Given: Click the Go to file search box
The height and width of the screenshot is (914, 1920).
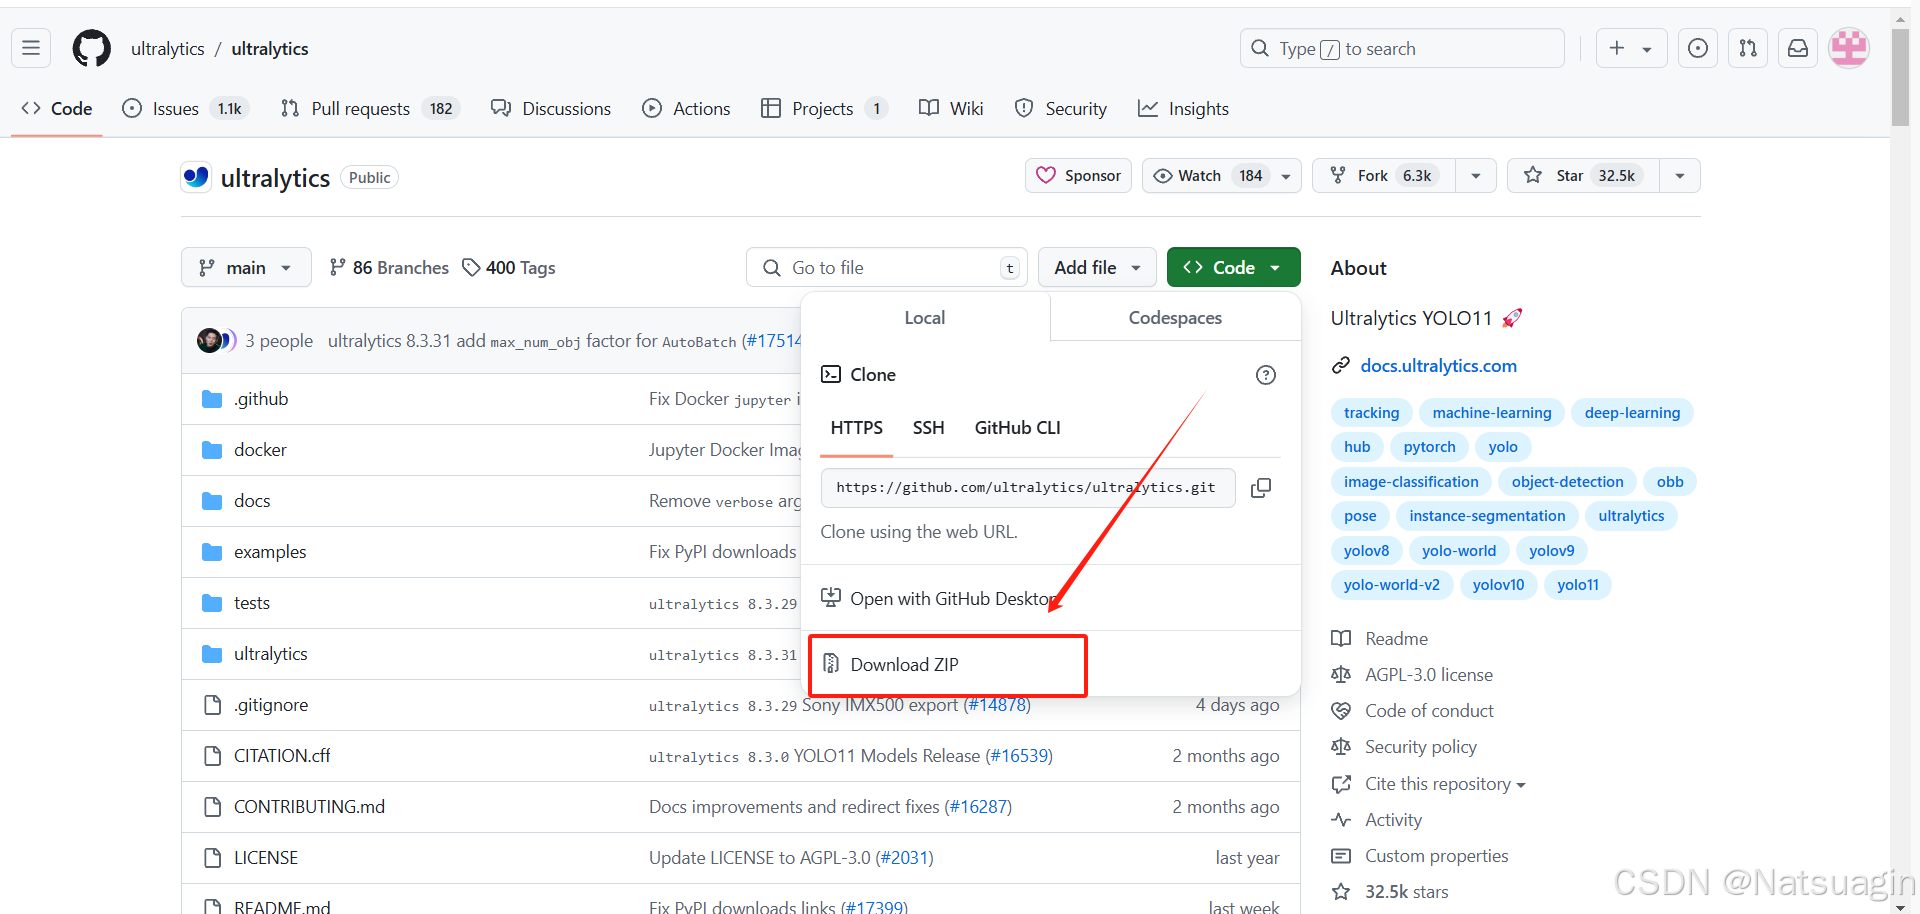Looking at the screenshot, I should pos(887,267).
